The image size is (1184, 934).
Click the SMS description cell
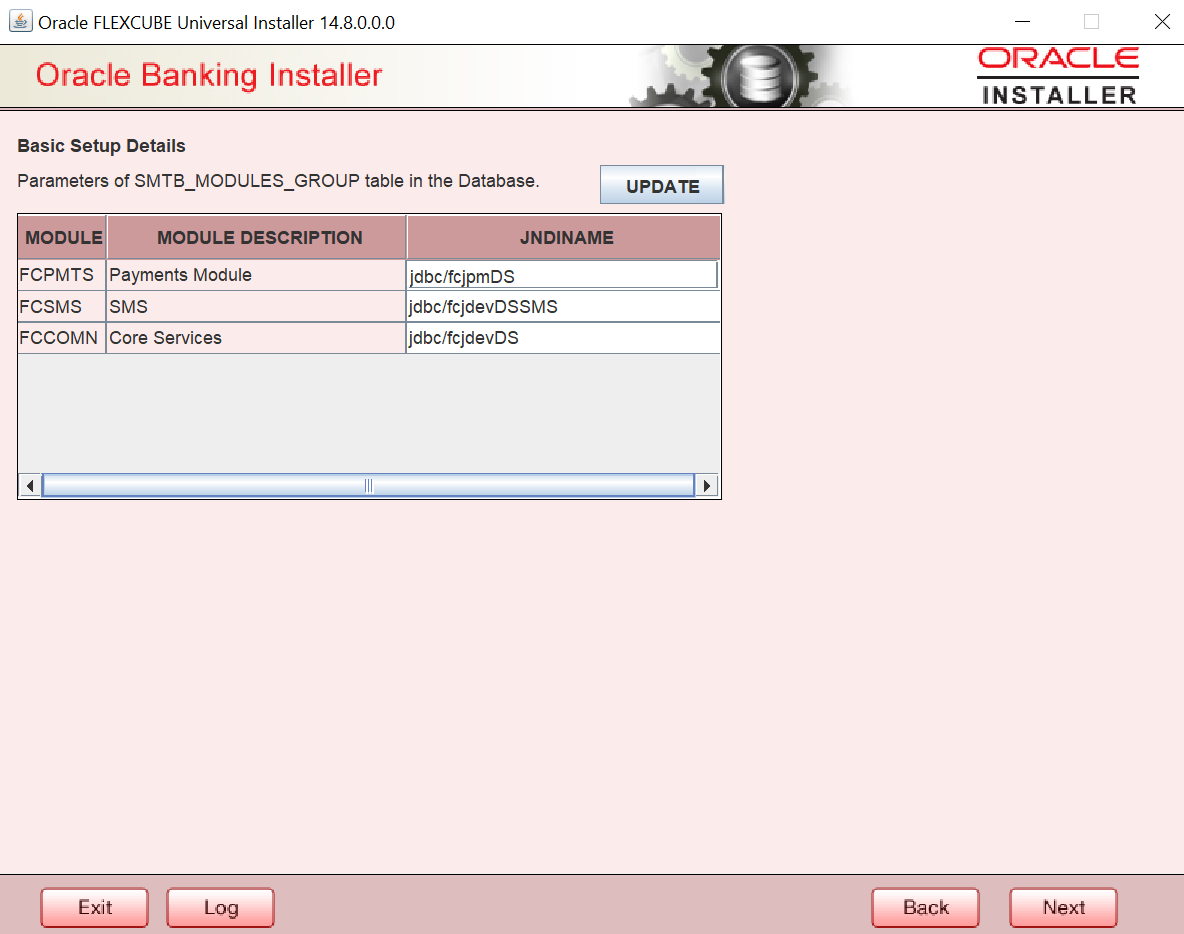[256, 307]
